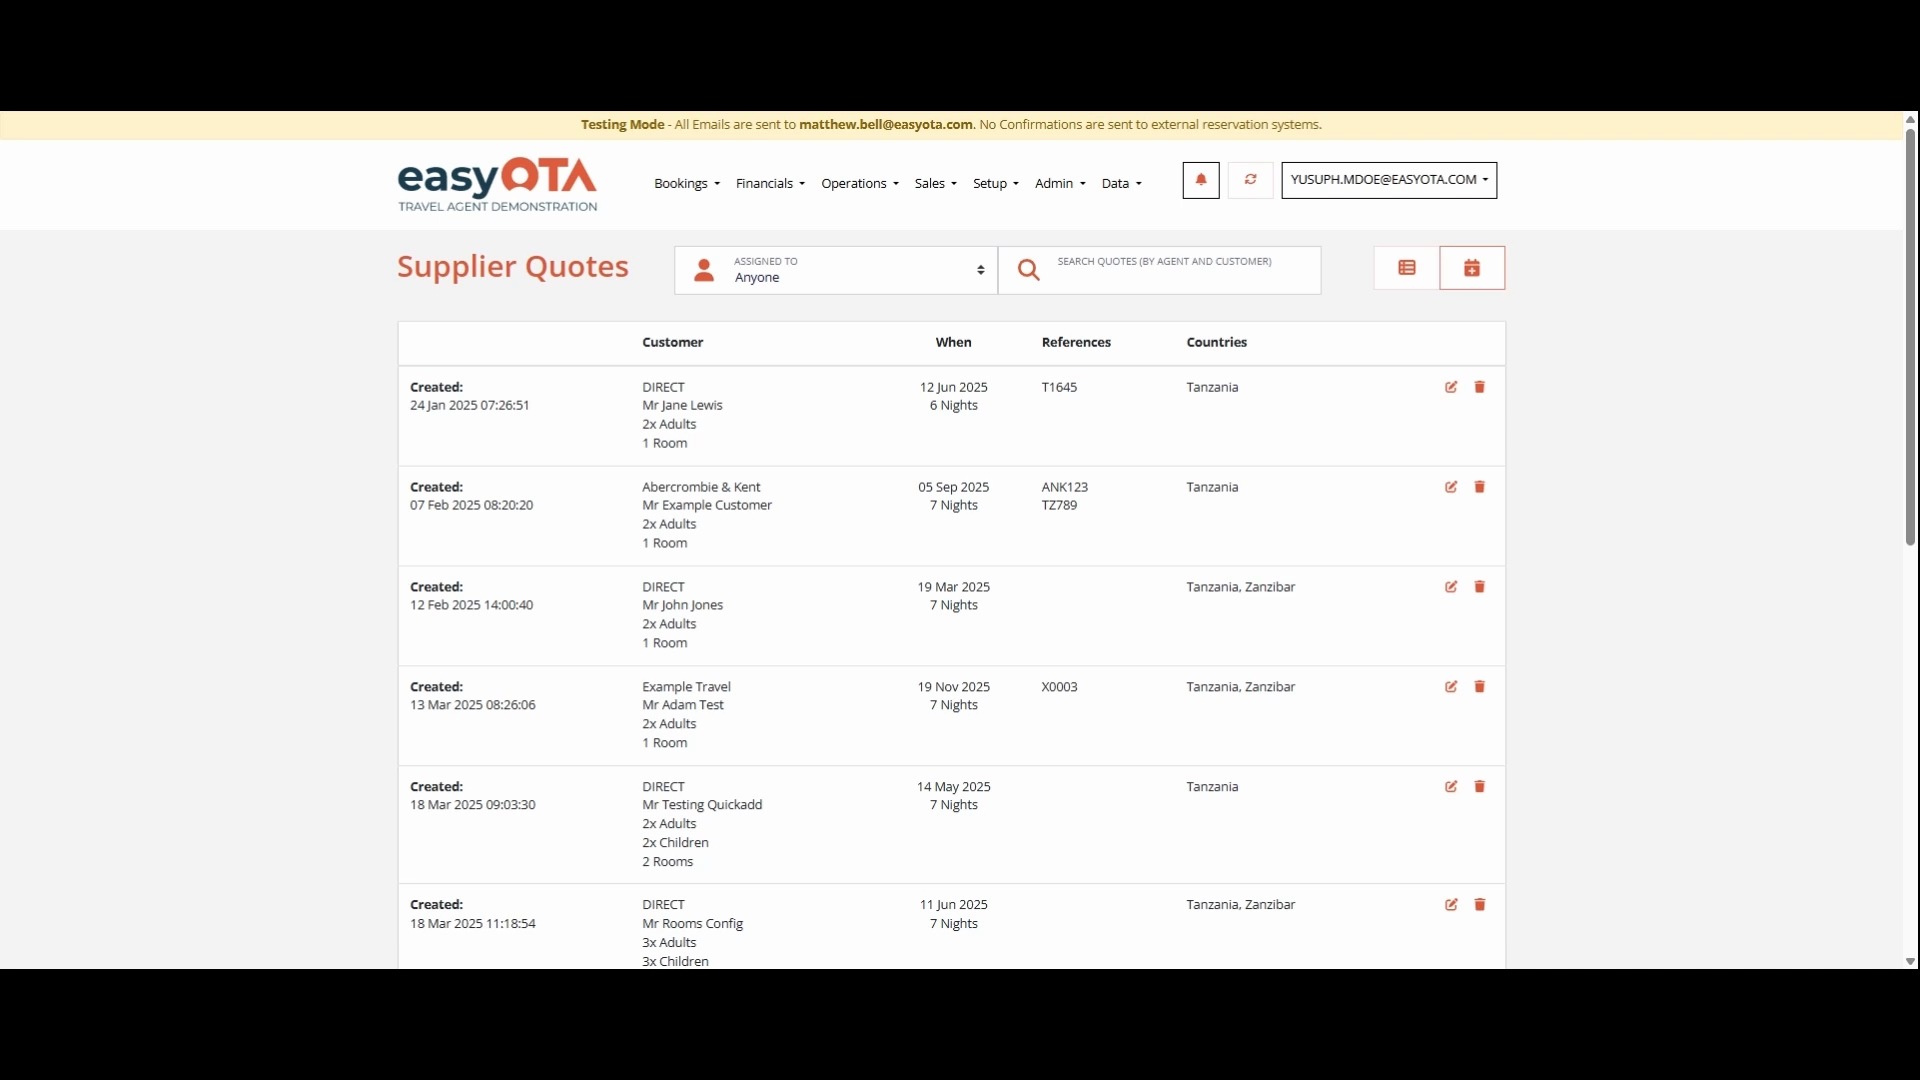Click the 07 Feb 2025 08:20:20 timestamp
This screenshot has width=1920, height=1080.
point(471,505)
